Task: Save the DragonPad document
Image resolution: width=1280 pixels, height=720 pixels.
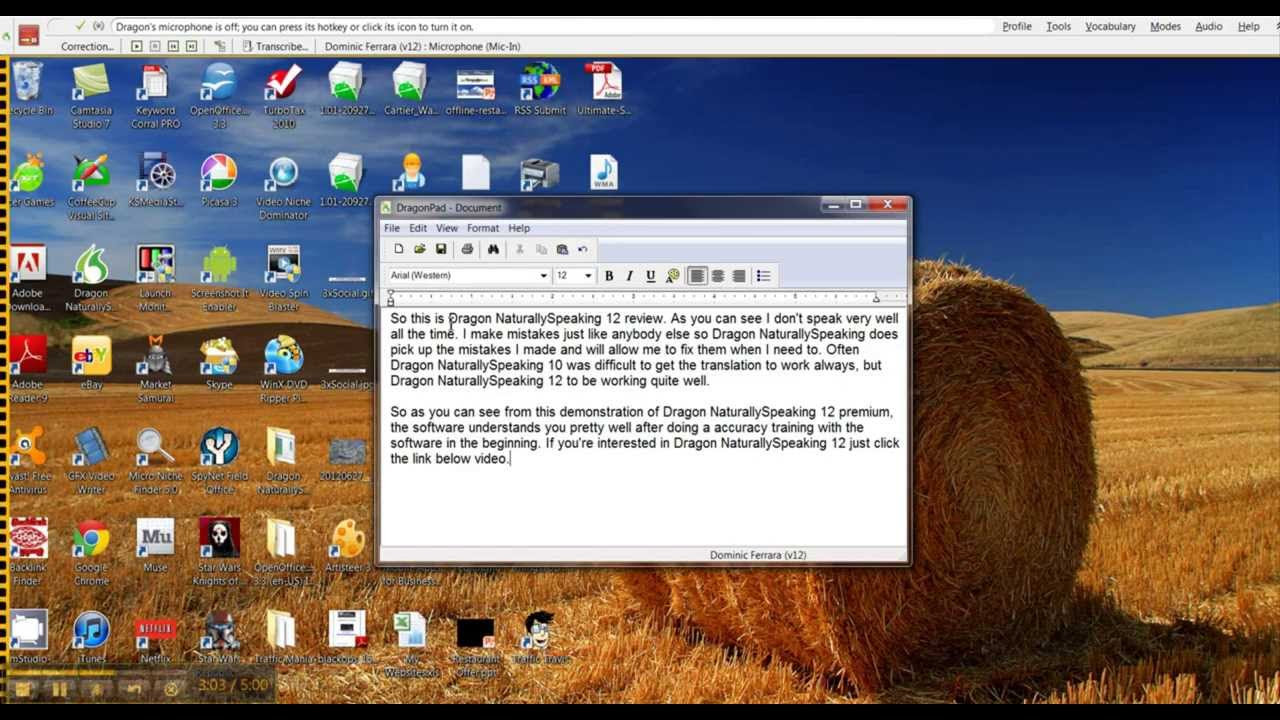Action: [x=441, y=249]
